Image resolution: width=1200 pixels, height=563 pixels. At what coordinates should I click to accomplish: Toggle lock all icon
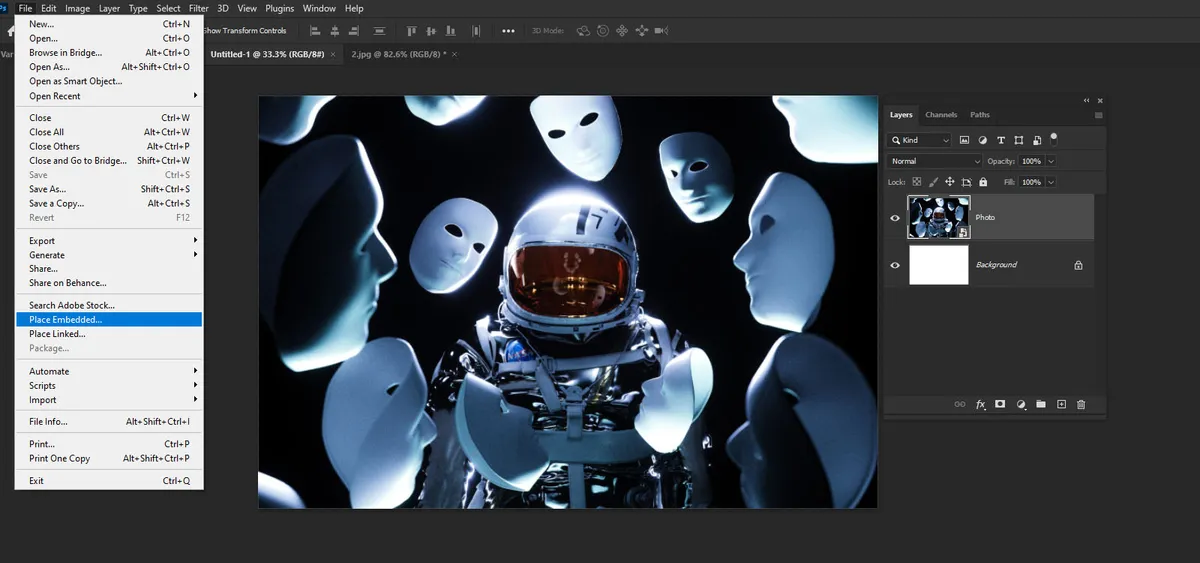click(x=983, y=182)
